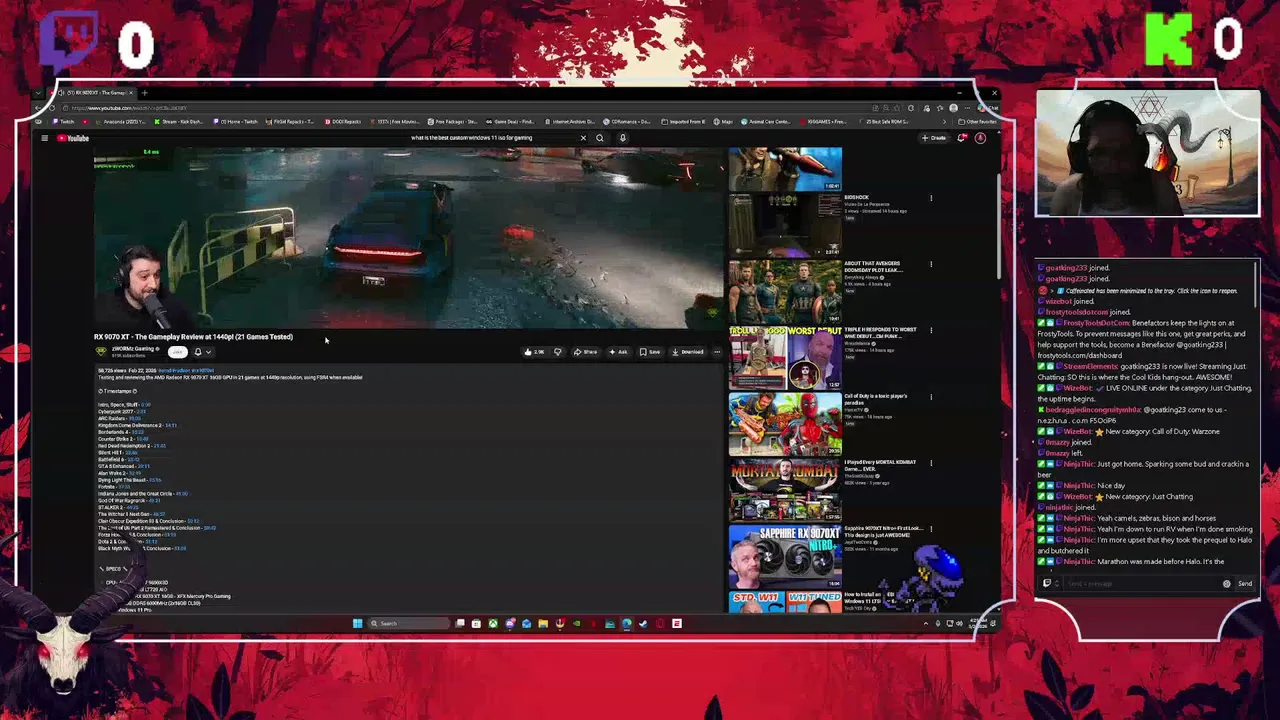Open the Triple H worst debut thumbnail
This screenshot has height=720, width=1280.
785,357
